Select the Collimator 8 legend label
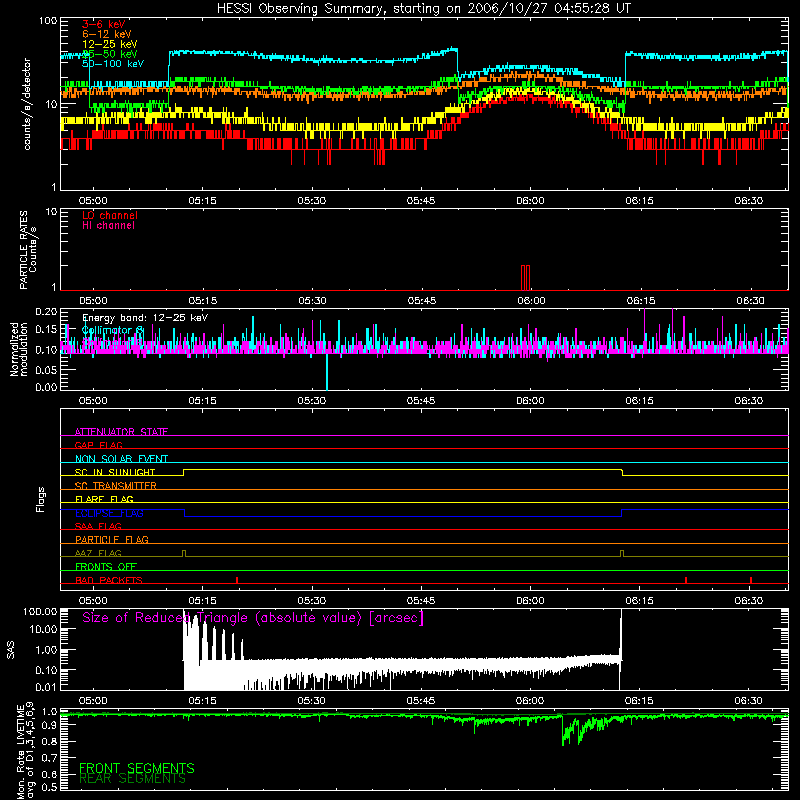 pyautogui.click(x=113, y=330)
